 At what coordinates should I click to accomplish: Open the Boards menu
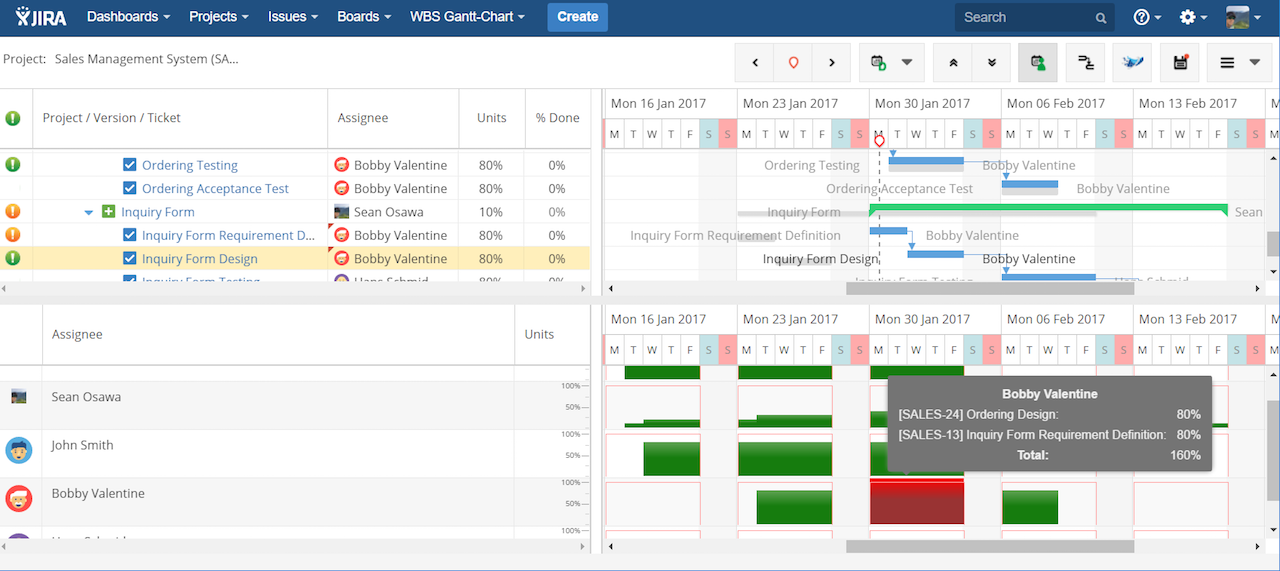365,17
